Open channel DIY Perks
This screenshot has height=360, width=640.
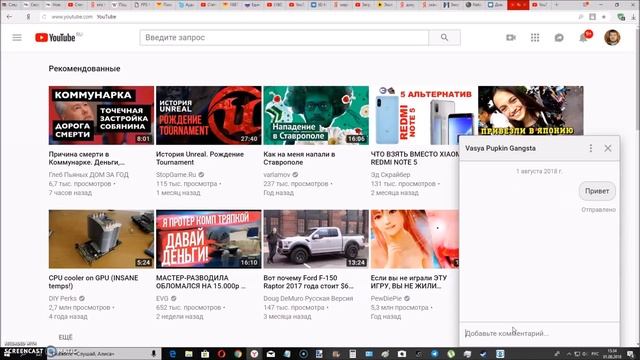tap(62, 298)
